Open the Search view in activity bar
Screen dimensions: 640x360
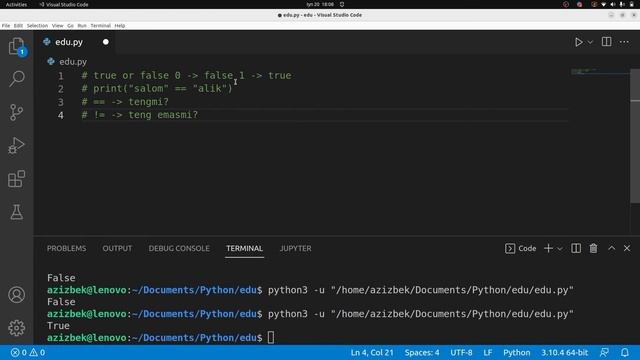pos(16,78)
